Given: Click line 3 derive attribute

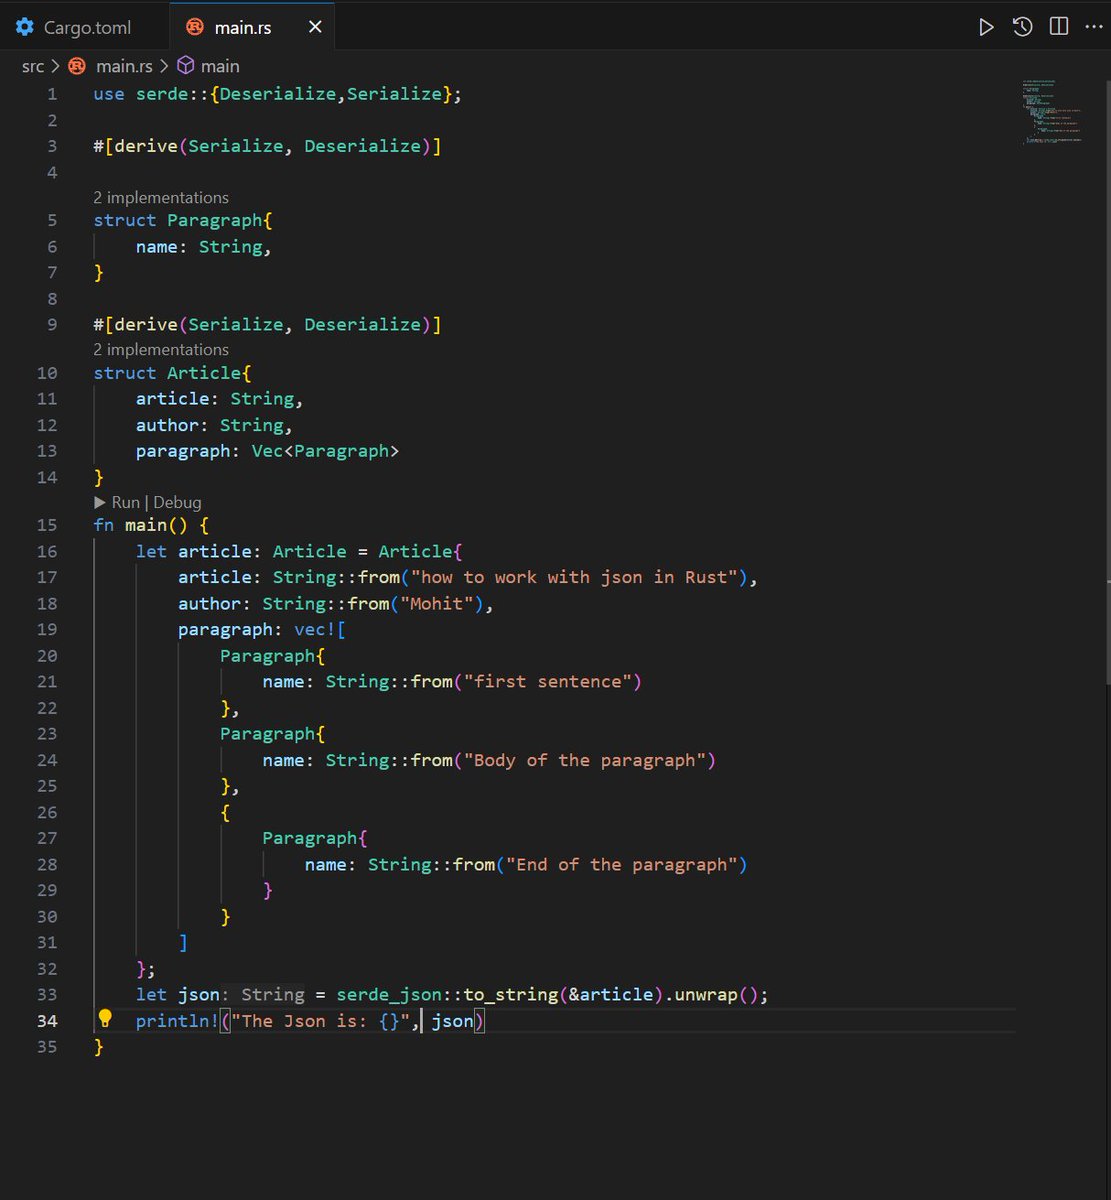Looking at the screenshot, I should click(x=267, y=146).
